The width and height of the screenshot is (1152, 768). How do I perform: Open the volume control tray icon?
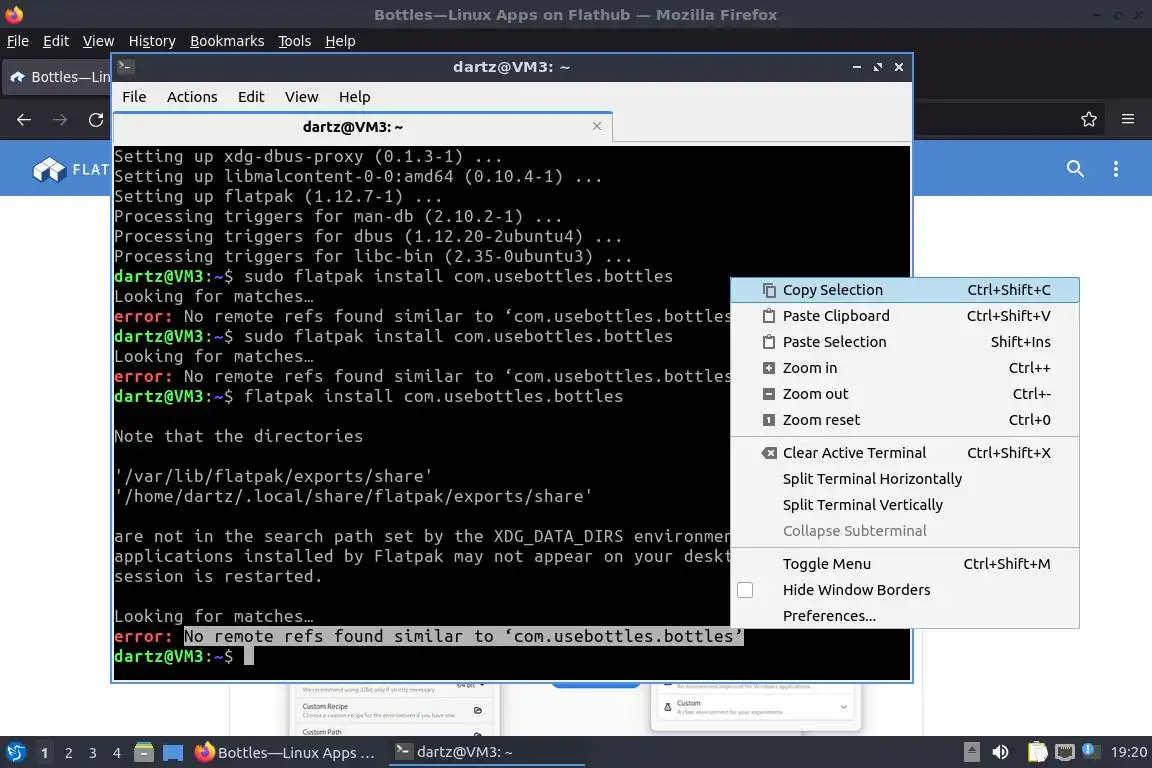1001,752
